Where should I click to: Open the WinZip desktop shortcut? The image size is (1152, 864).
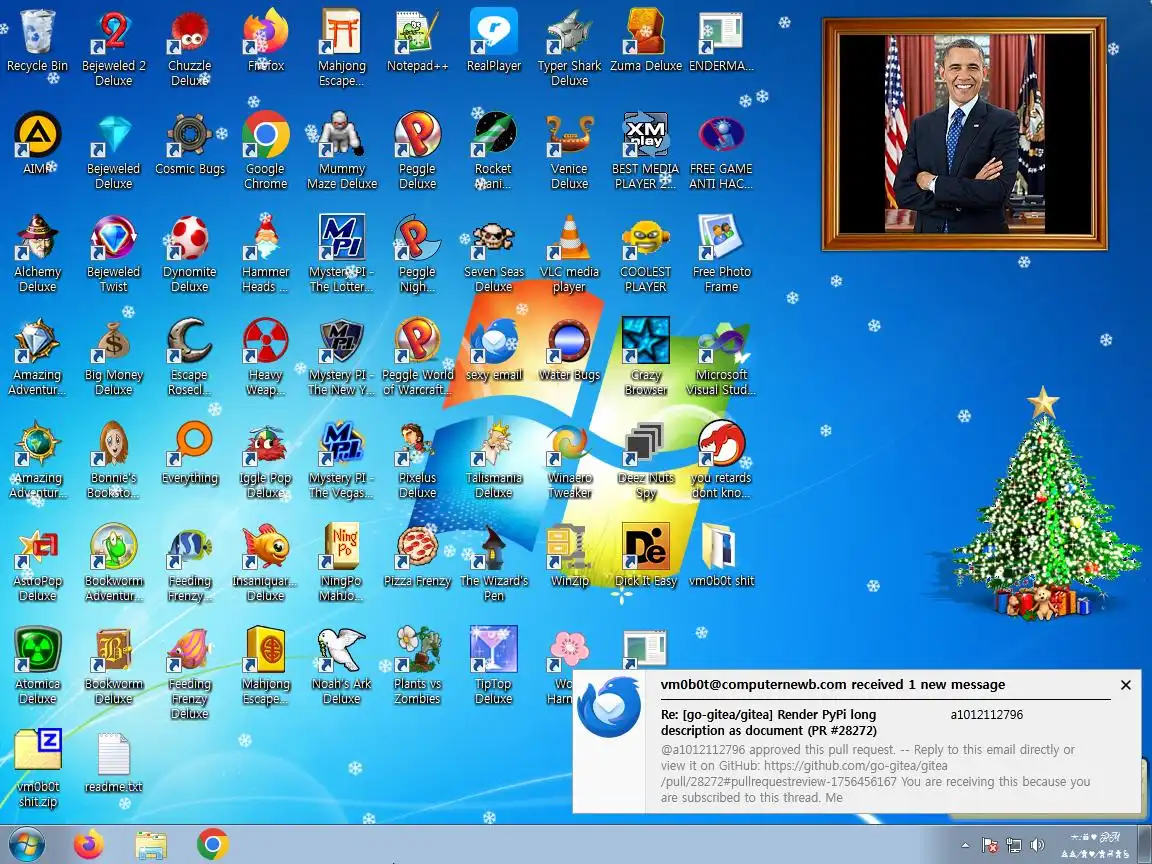click(x=569, y=555)
